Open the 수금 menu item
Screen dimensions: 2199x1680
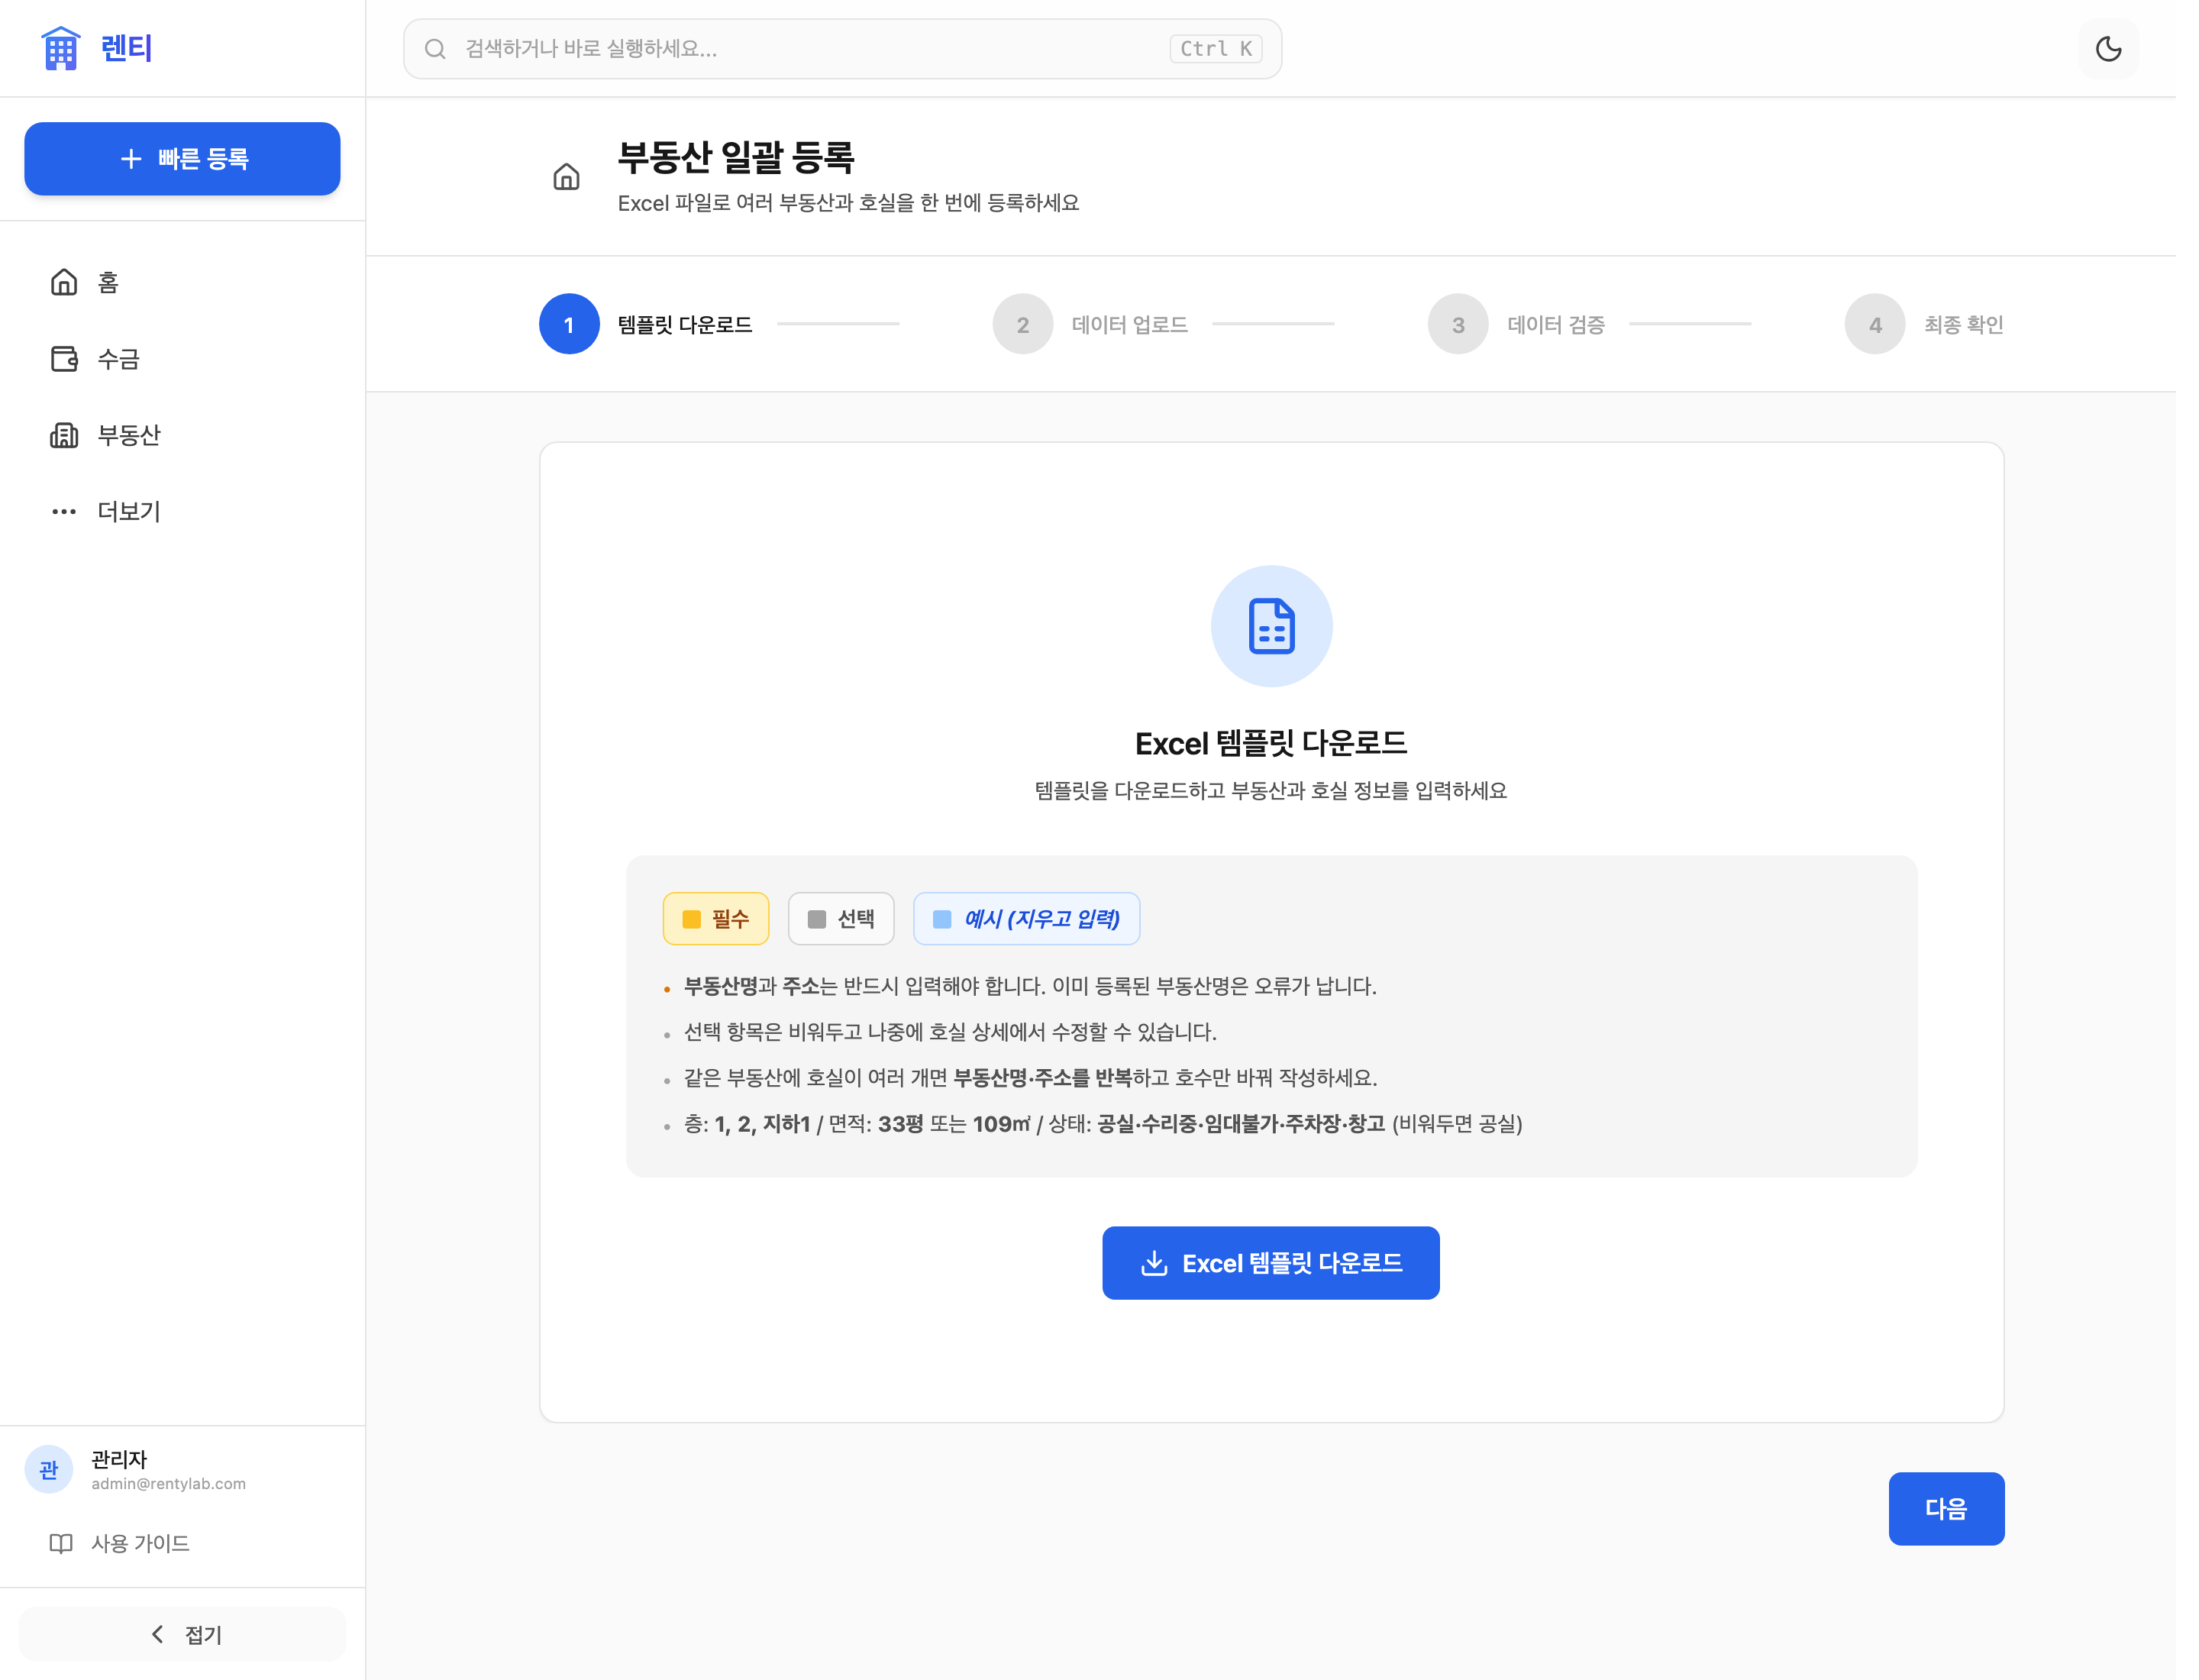tap(182, 359)
